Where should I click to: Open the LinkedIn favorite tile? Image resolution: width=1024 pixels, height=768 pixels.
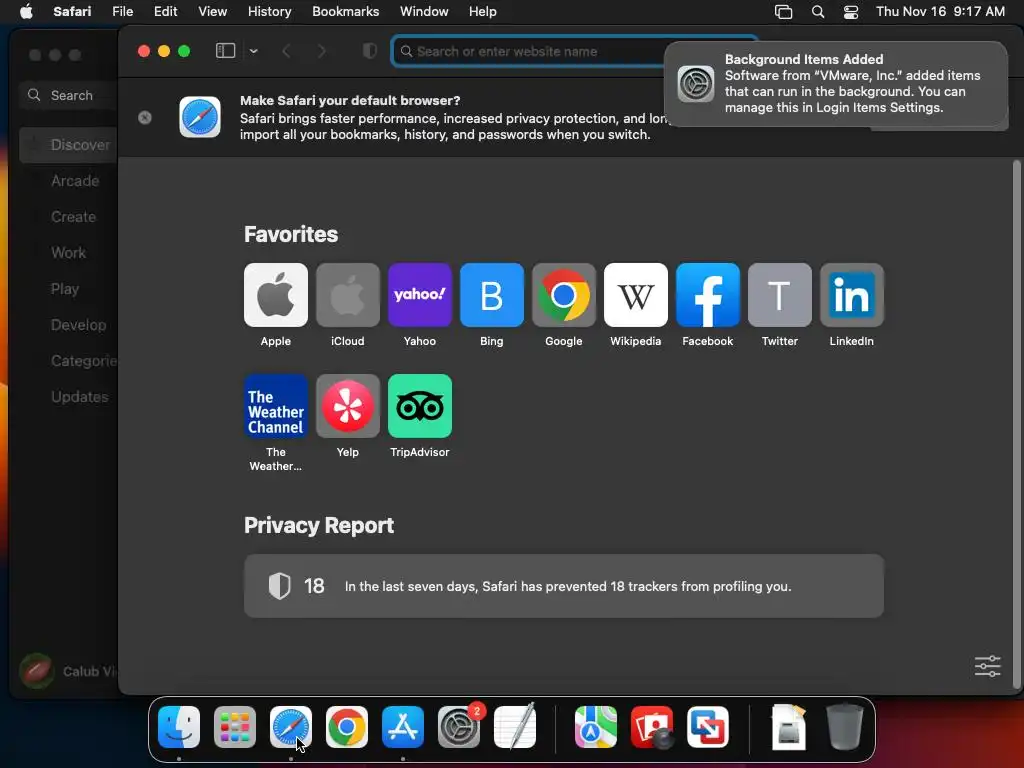pyautogui.click(x=852, y=295)
